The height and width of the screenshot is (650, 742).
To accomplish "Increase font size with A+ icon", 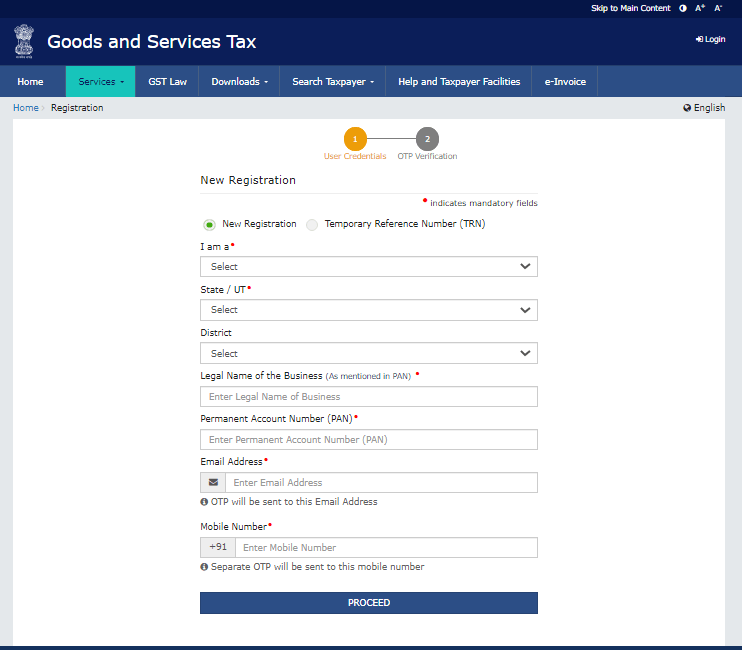I will [700, 8].
